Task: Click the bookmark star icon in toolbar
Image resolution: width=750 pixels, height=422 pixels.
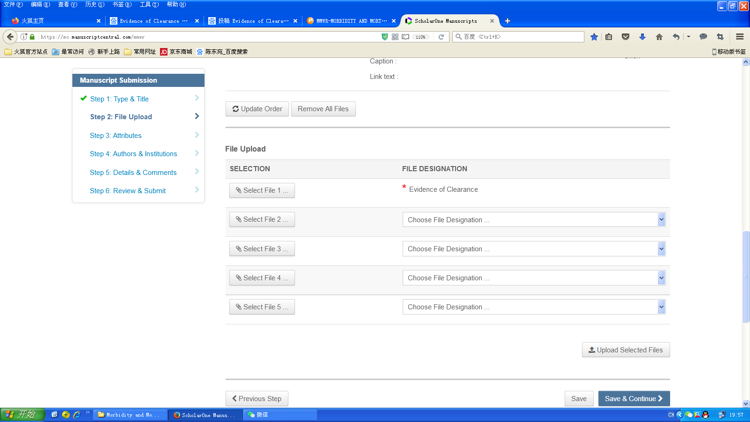Action: [594, 37]
